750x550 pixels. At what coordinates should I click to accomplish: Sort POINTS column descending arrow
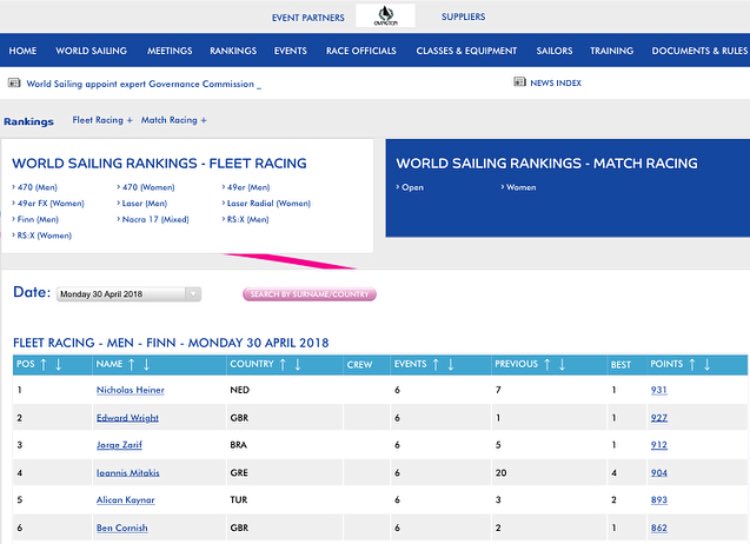coord(707,364)
